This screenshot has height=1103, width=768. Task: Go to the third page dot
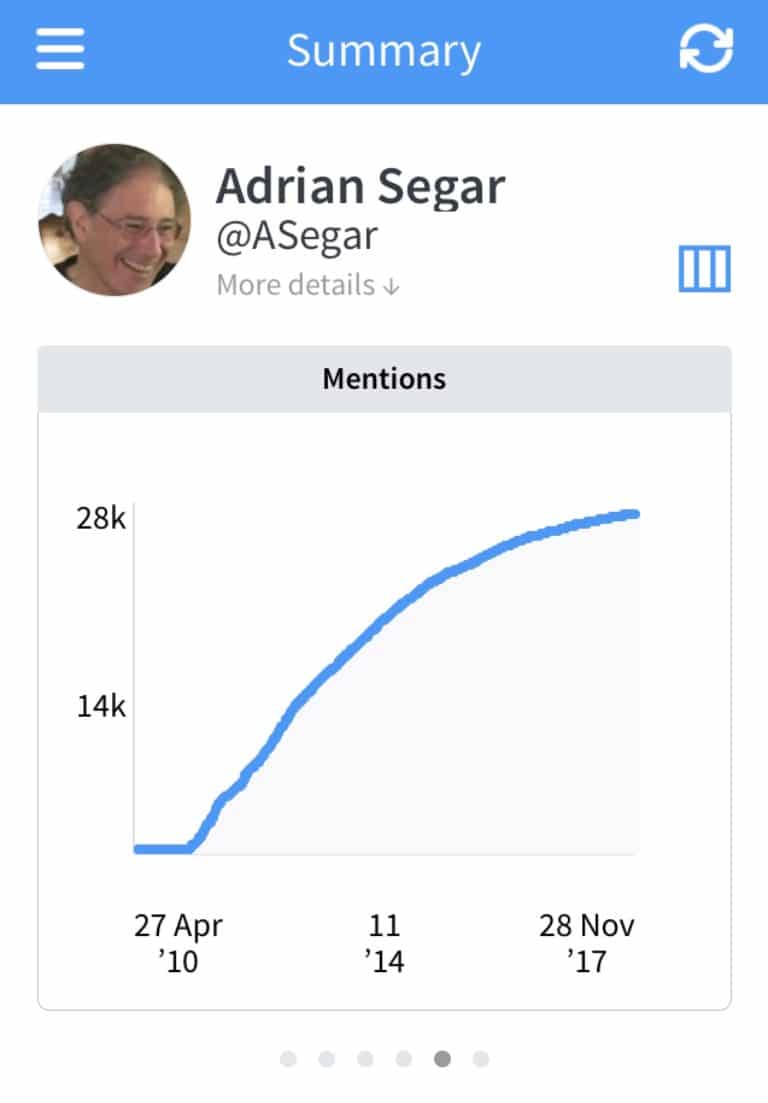tap(365, 1059)
